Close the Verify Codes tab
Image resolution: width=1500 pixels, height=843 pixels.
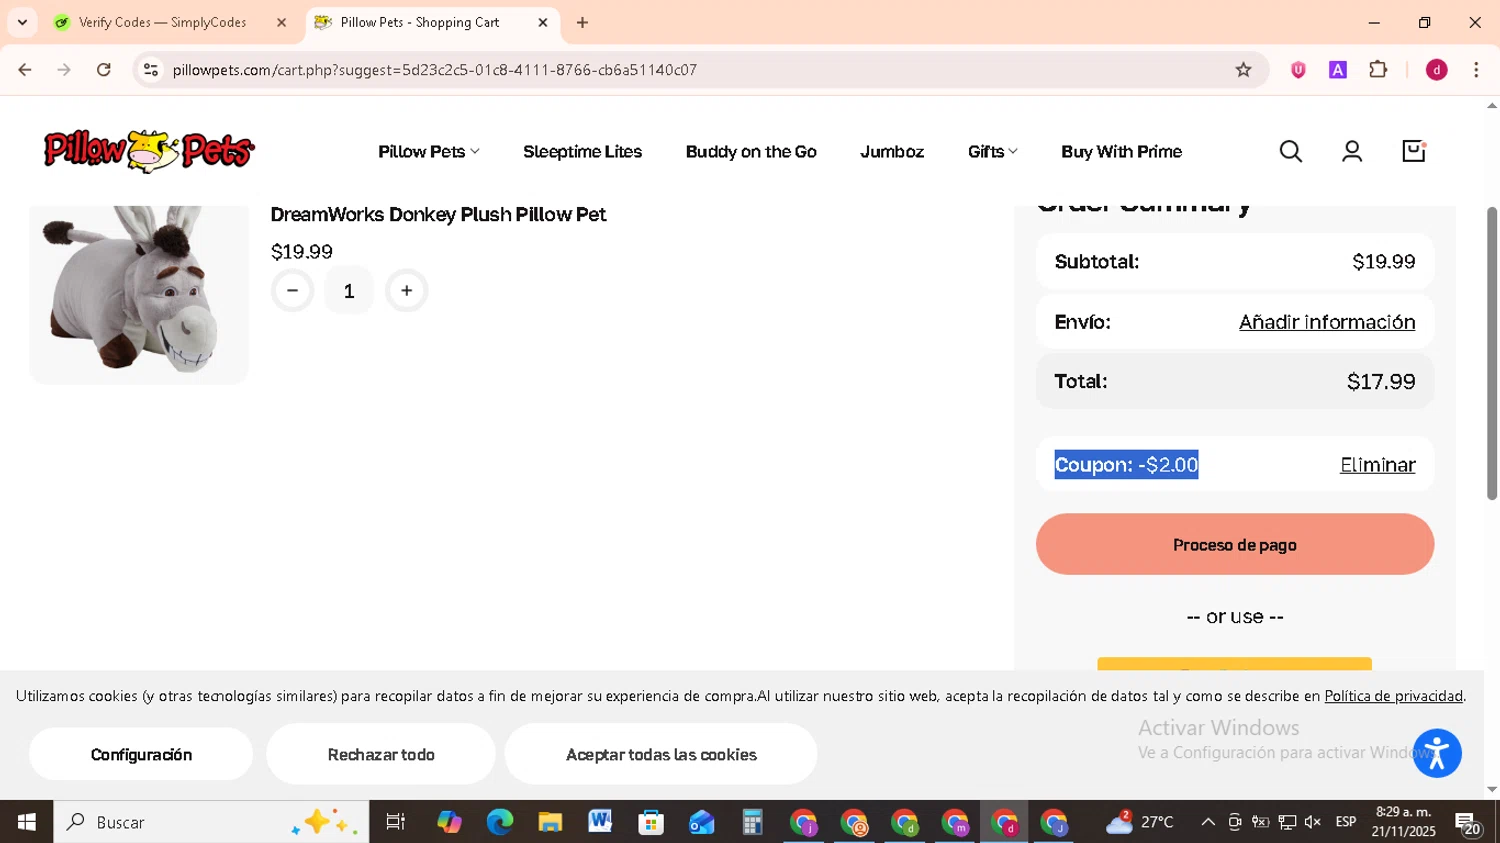coord(281,22)
